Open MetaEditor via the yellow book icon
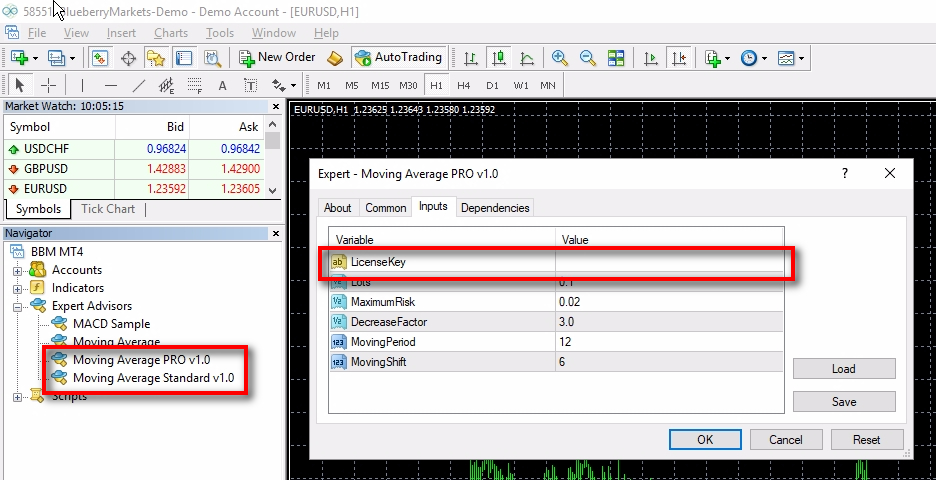The image size is (936, 480). 335,58
